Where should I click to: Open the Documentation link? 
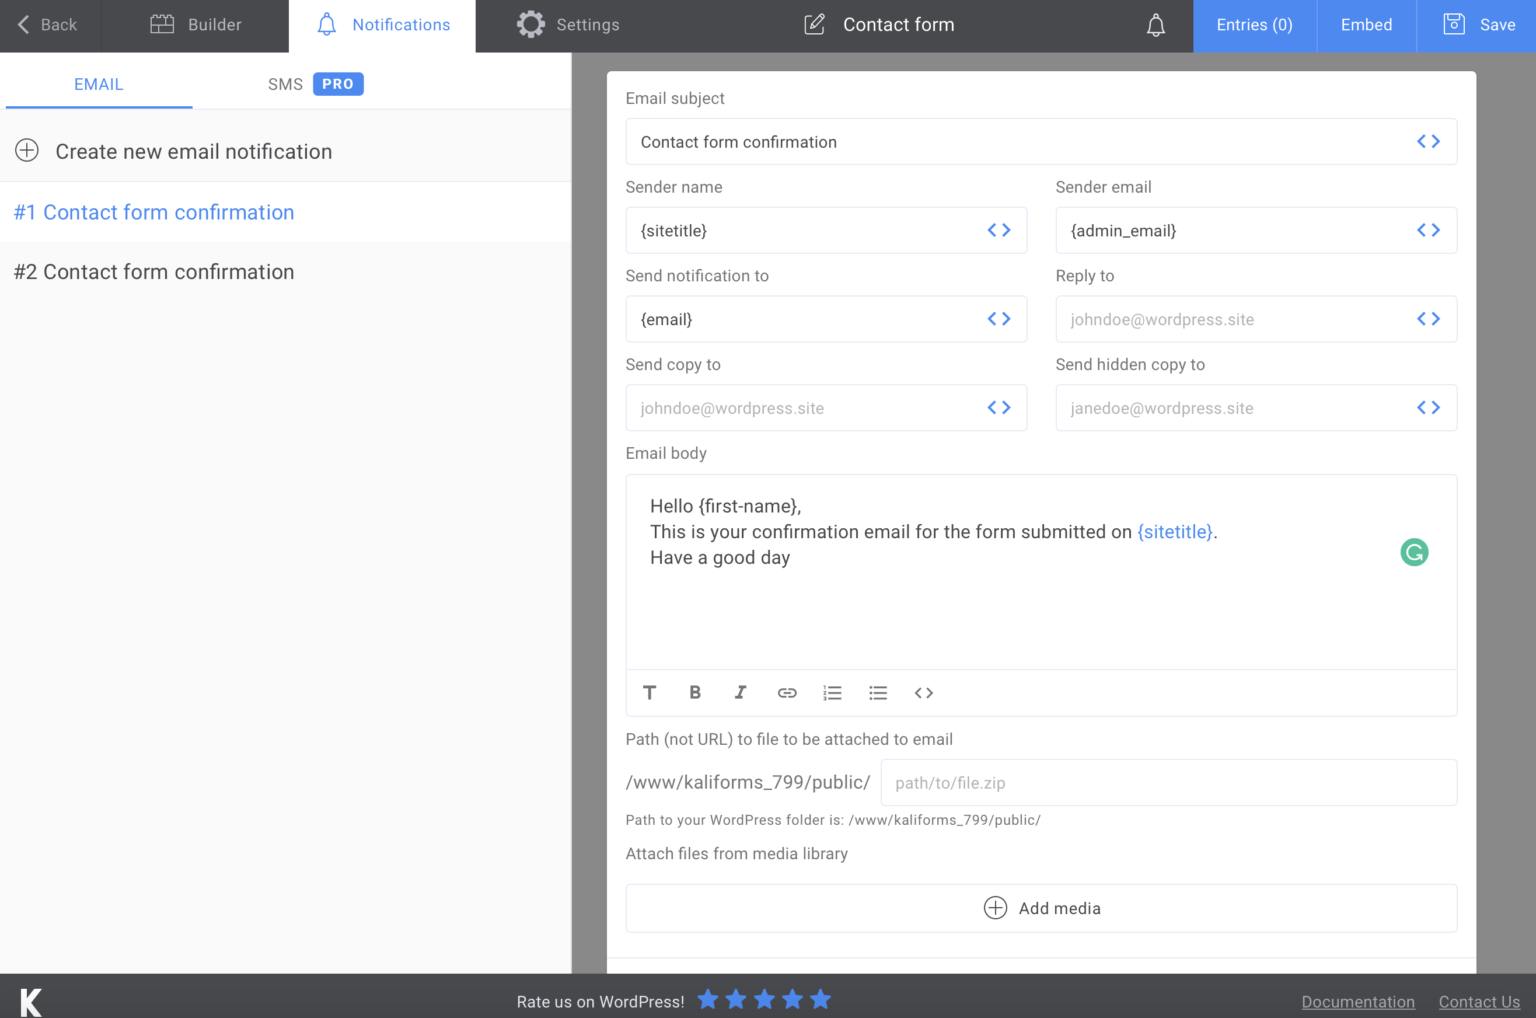(x=1358, y=1001)
